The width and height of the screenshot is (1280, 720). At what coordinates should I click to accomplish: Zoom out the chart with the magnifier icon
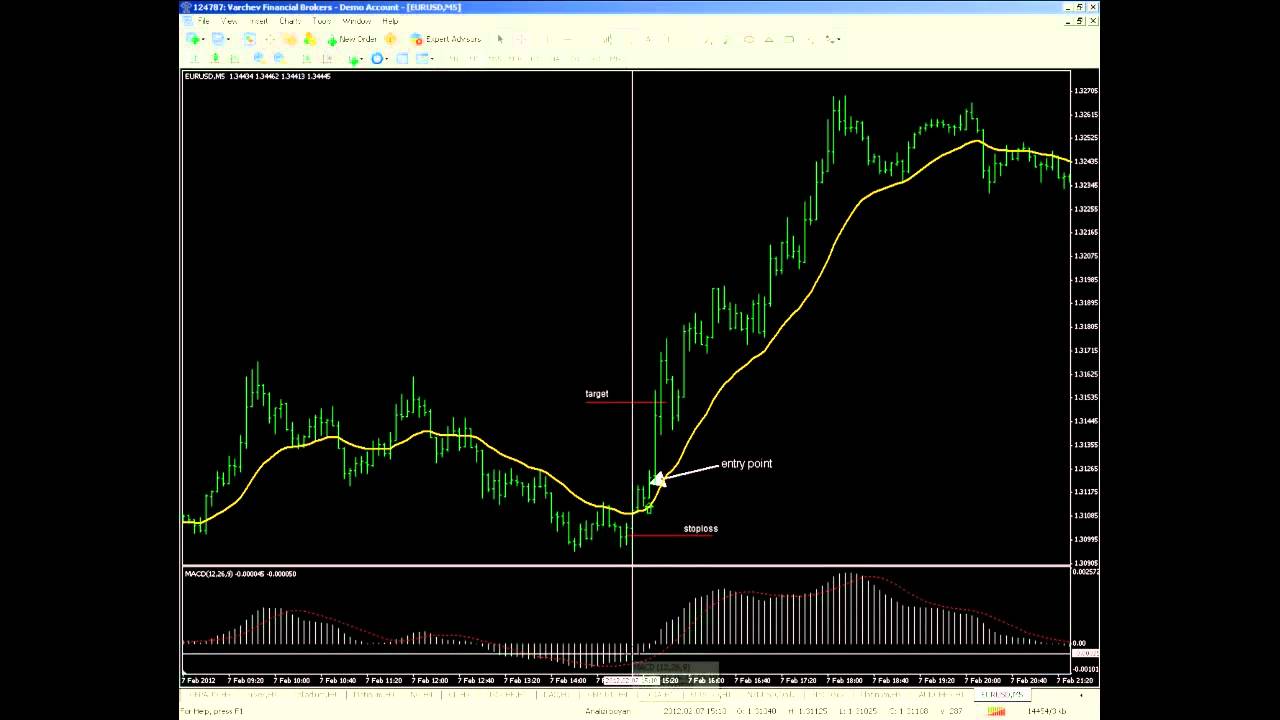[x=279, y=59]
